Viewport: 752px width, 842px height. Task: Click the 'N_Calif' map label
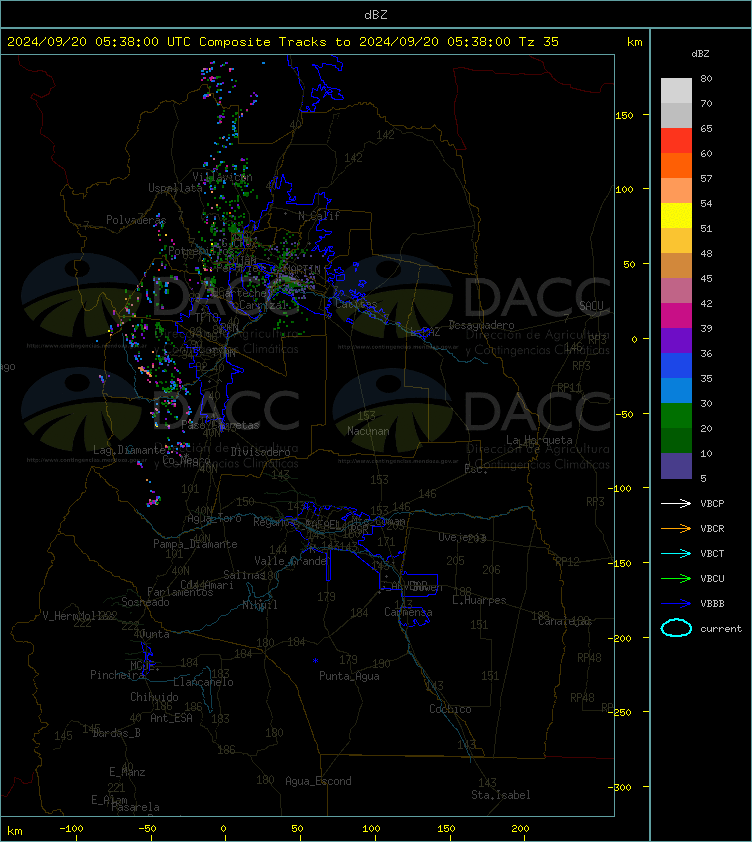click(319, 216)
